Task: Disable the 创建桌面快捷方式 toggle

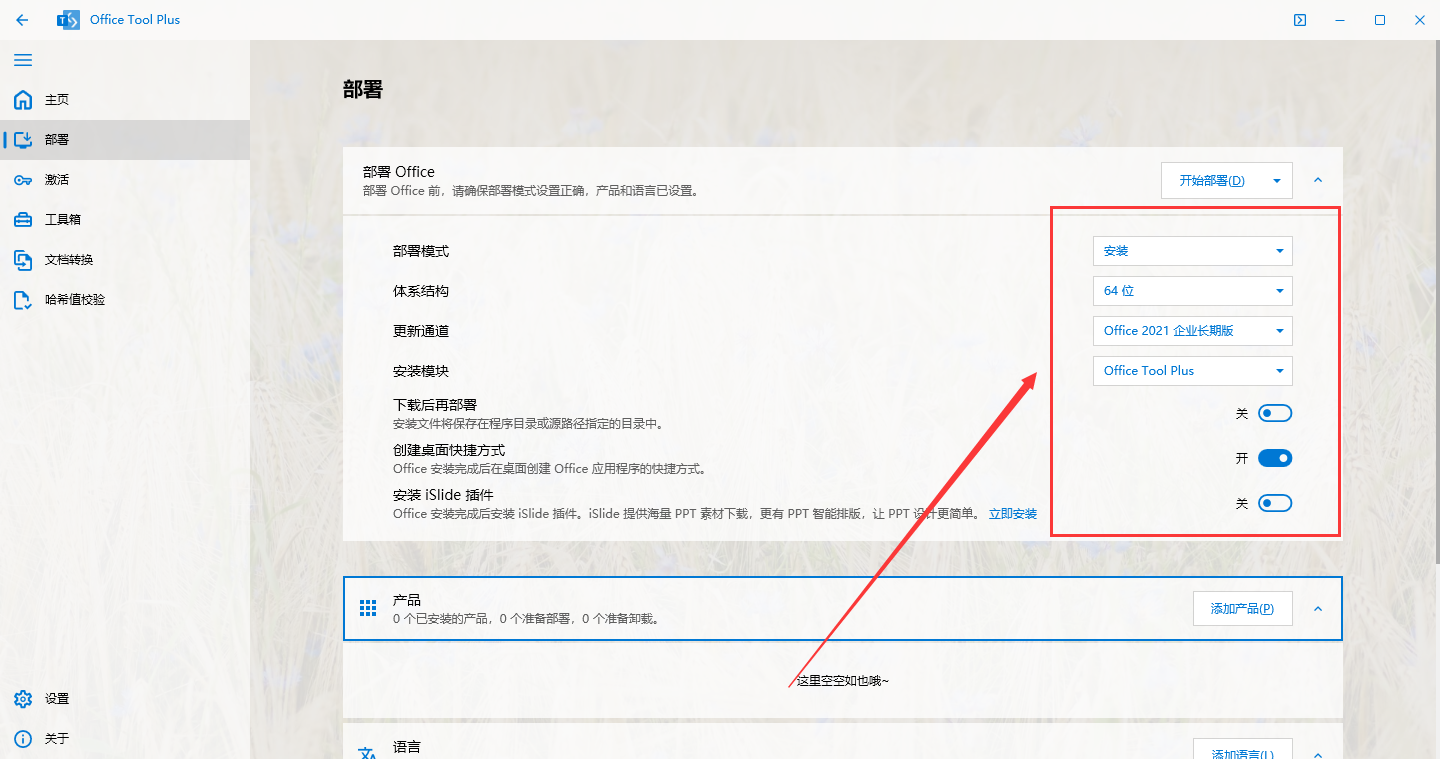Action: 1275,457
